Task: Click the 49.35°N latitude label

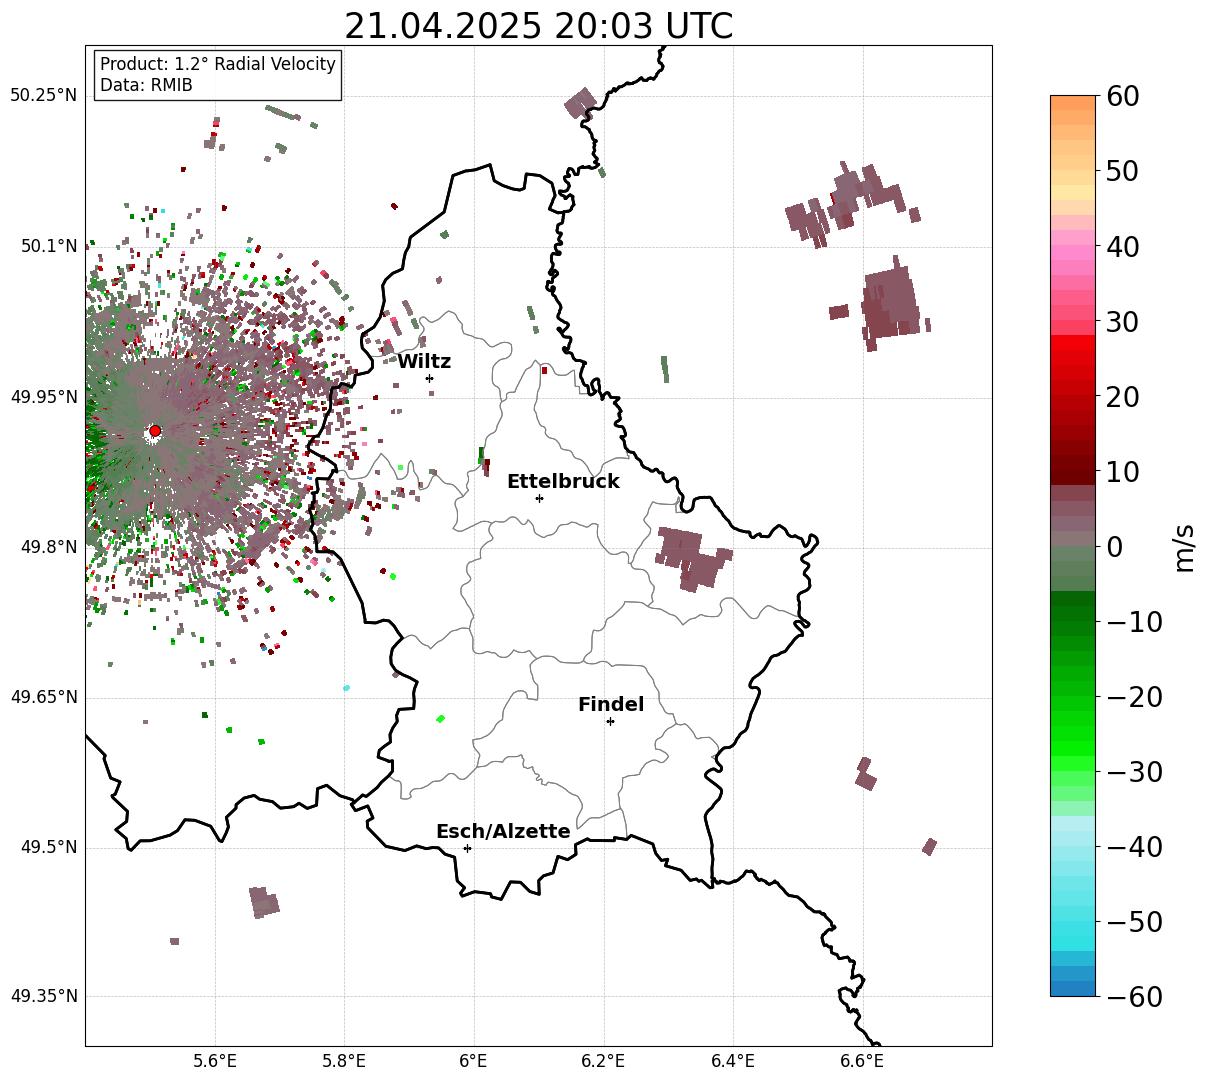Action: [x=43, y=996]
